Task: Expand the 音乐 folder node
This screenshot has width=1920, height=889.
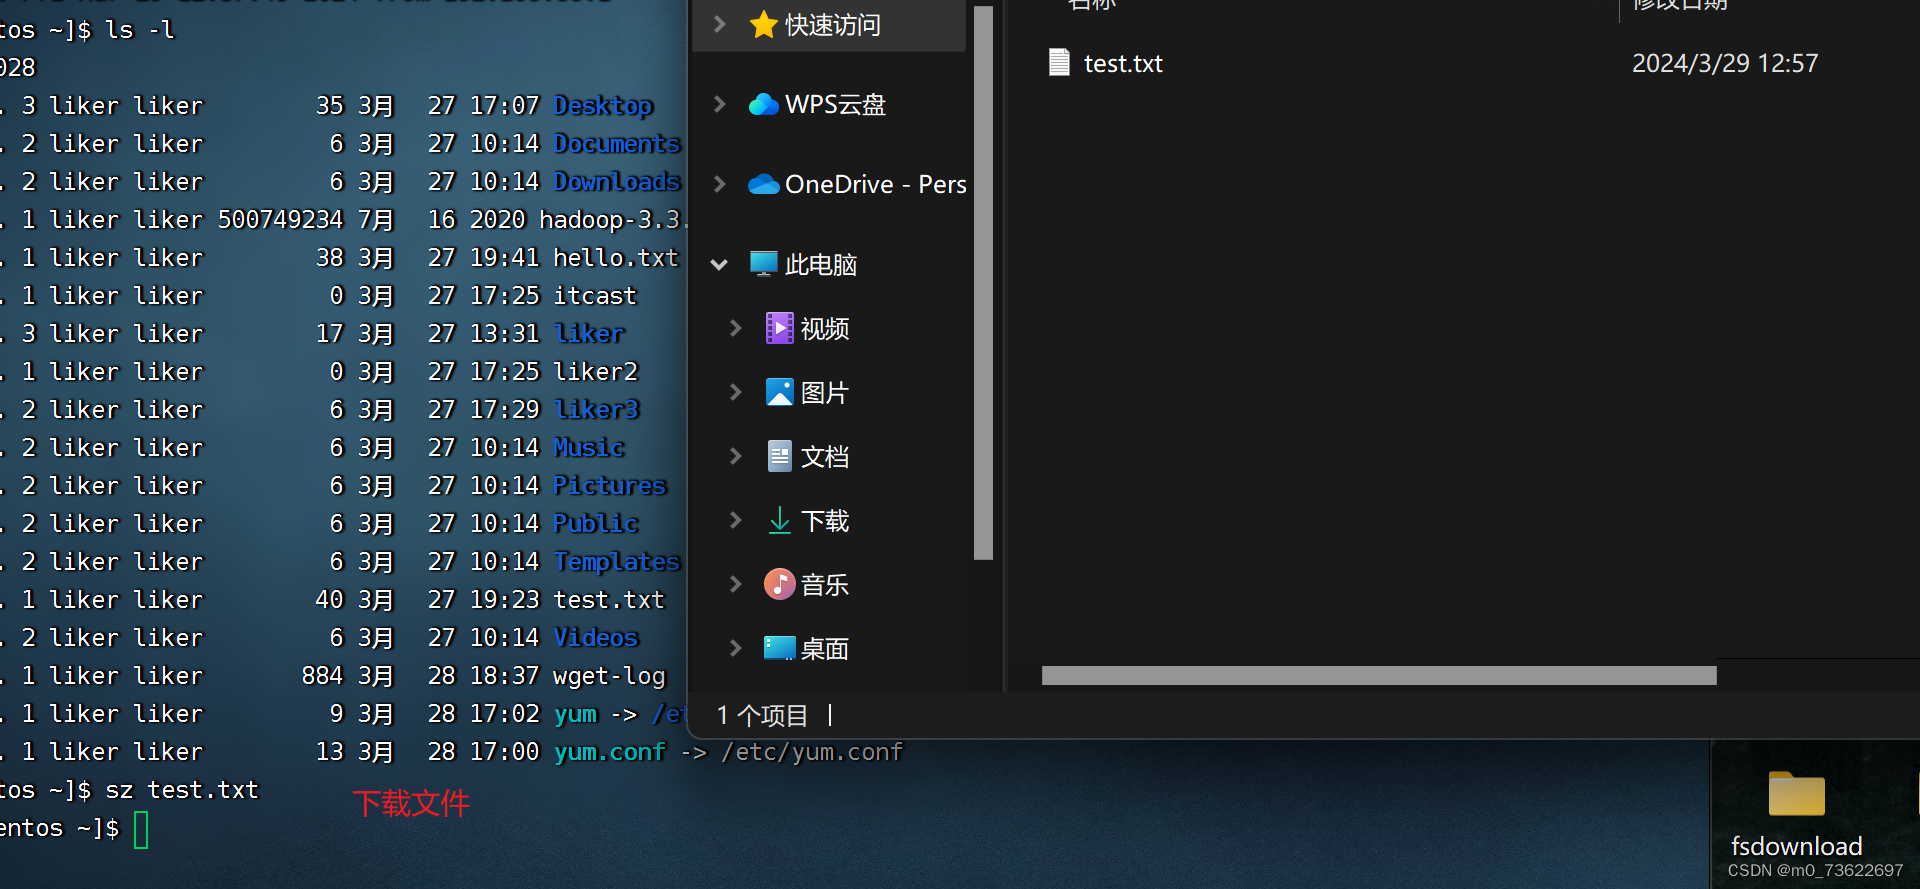Action: click(x=735, y=584)
